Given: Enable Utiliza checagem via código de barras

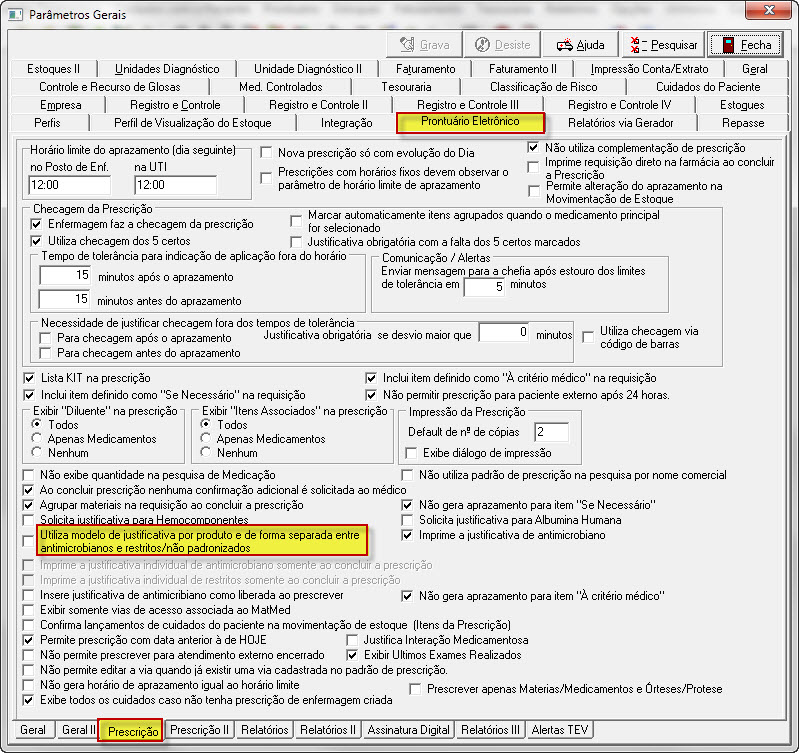Looking at the screenshot, I should pos(588,337).
